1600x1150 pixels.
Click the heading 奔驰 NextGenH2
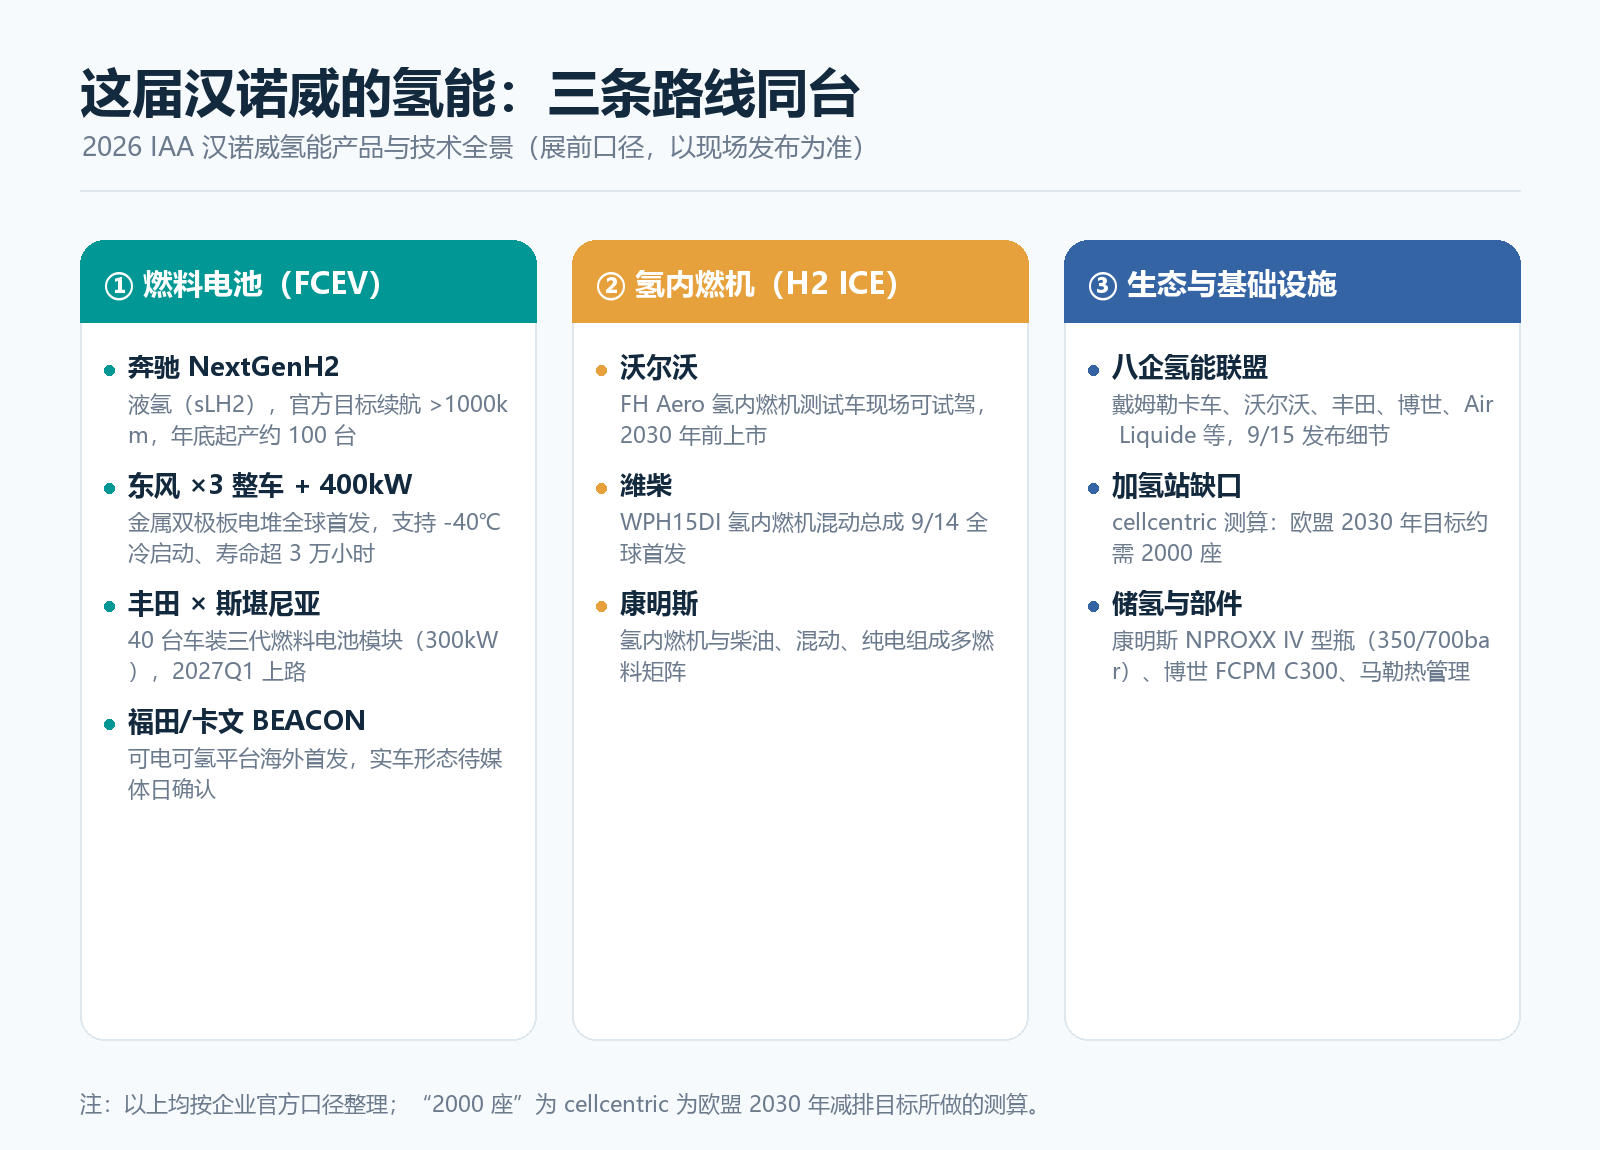tap(233, 367)
